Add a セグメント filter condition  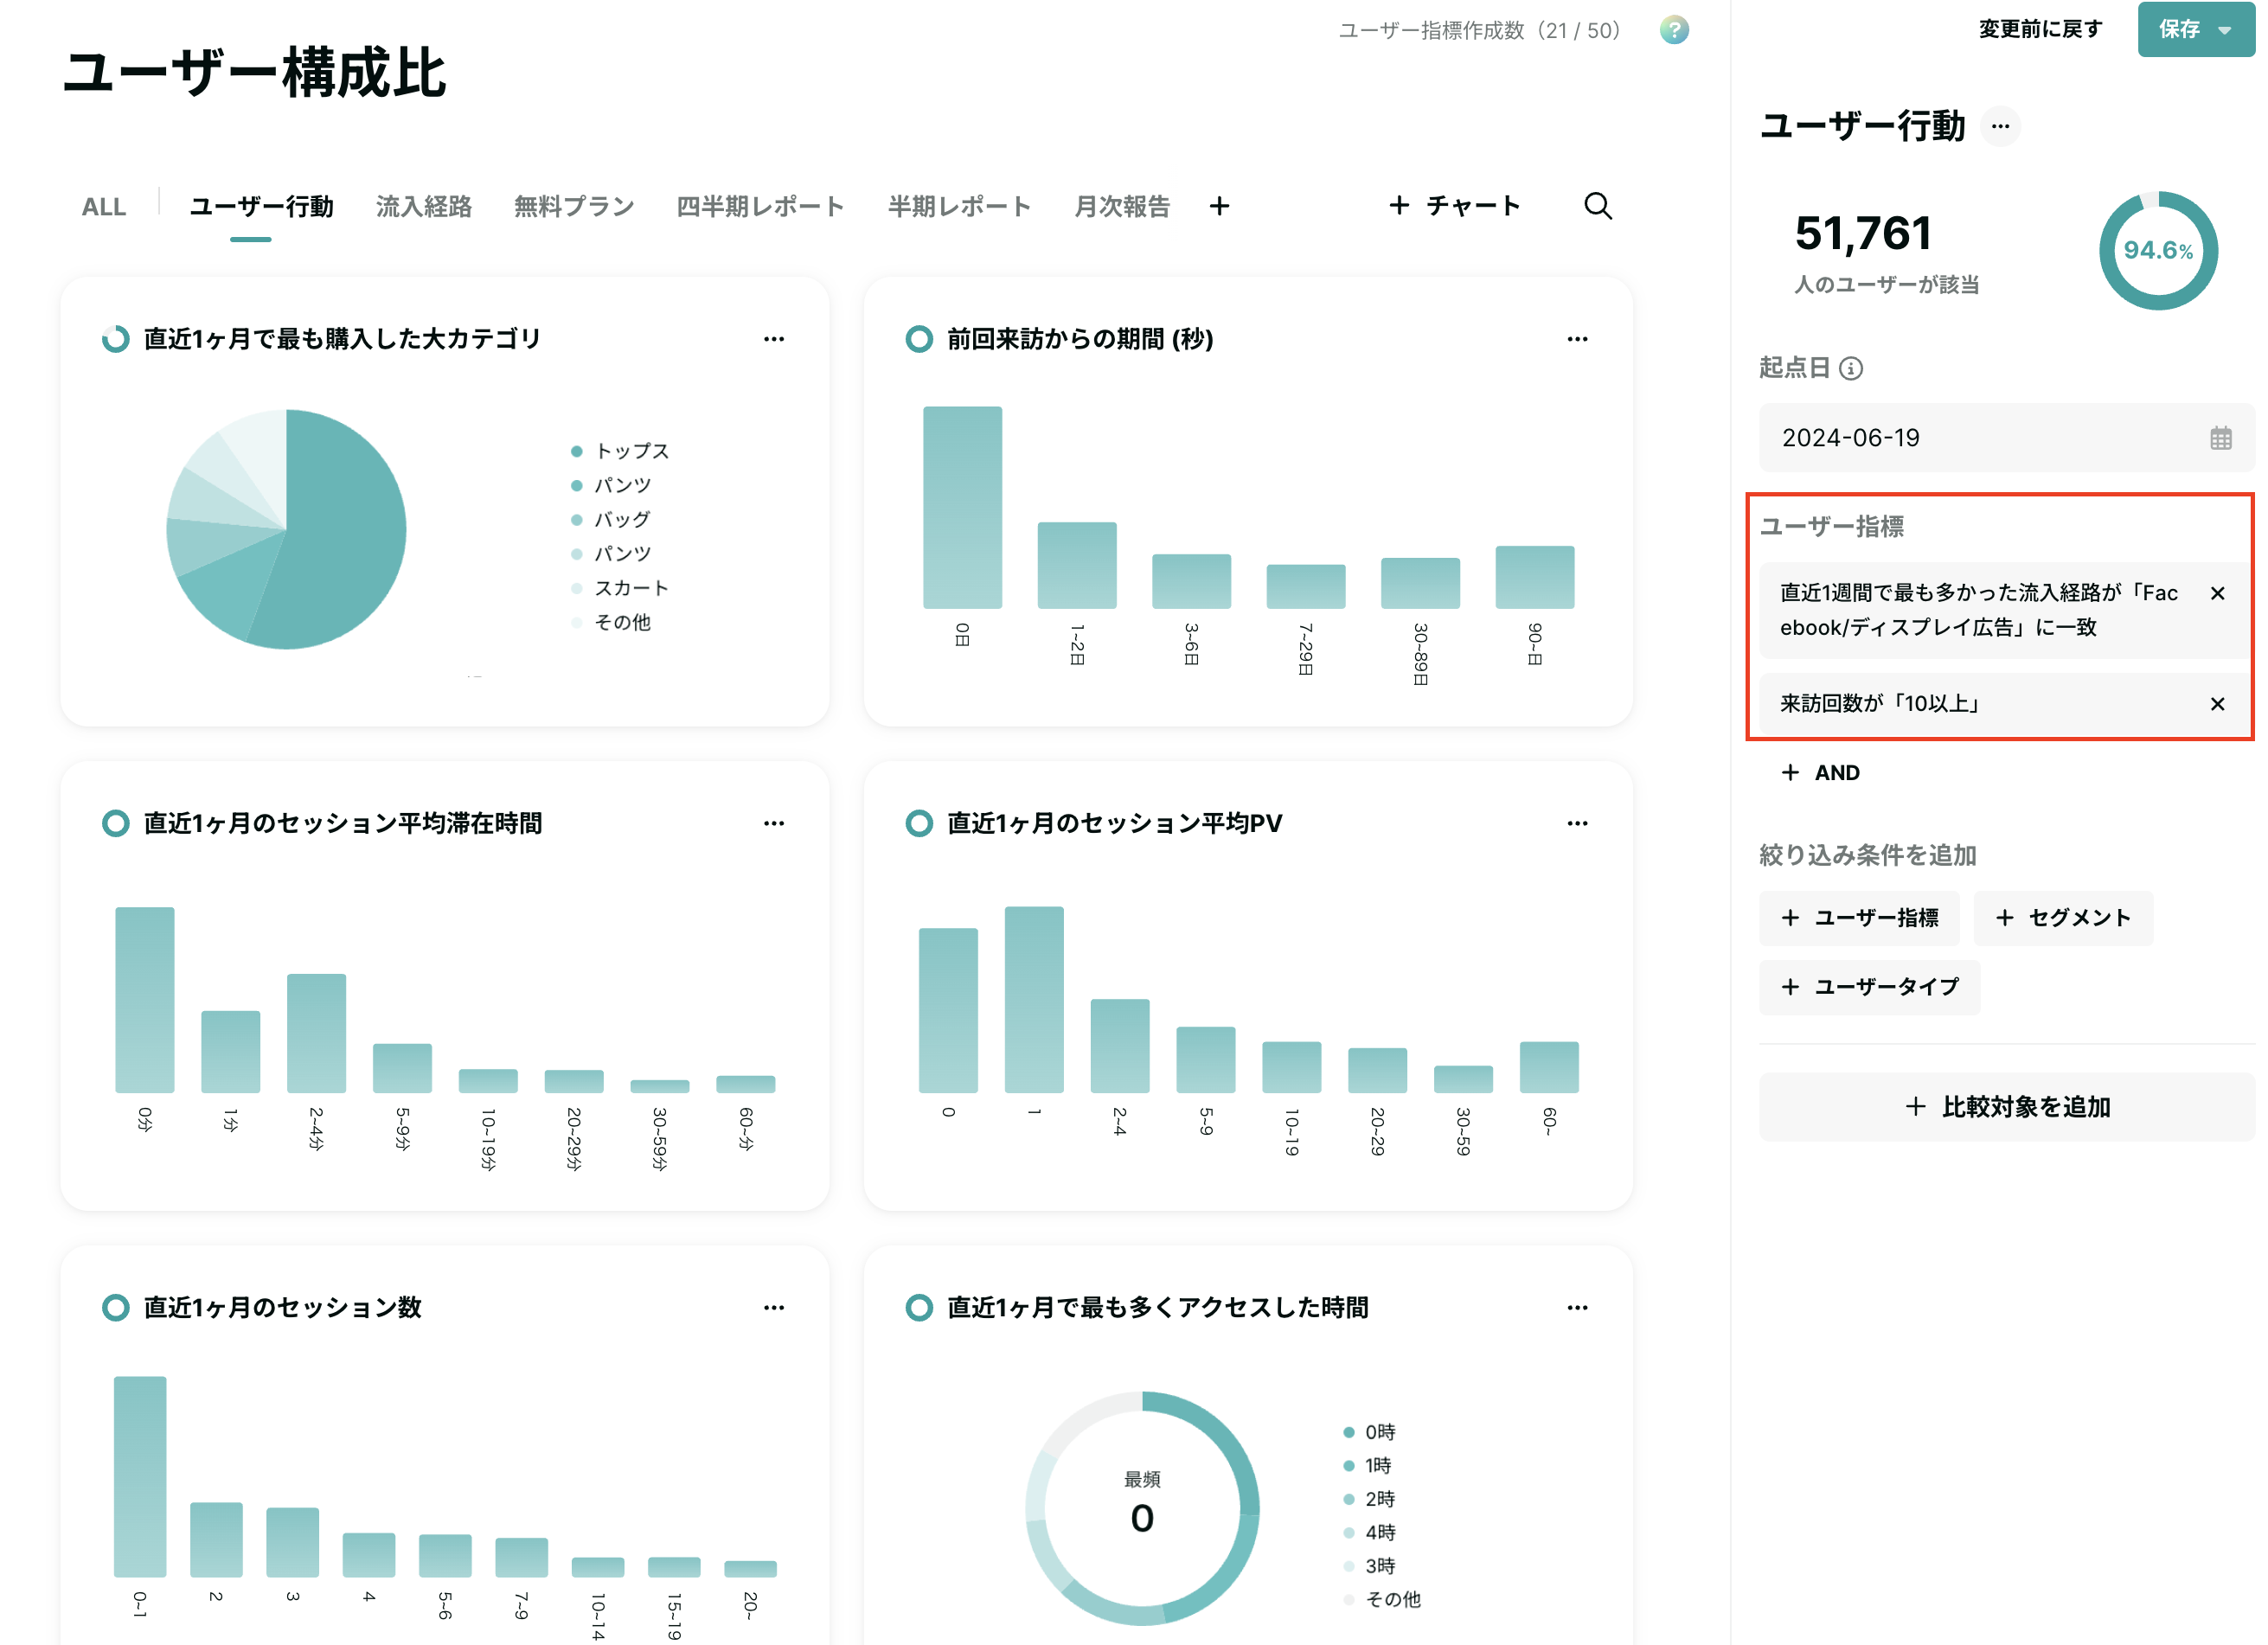2063,918
